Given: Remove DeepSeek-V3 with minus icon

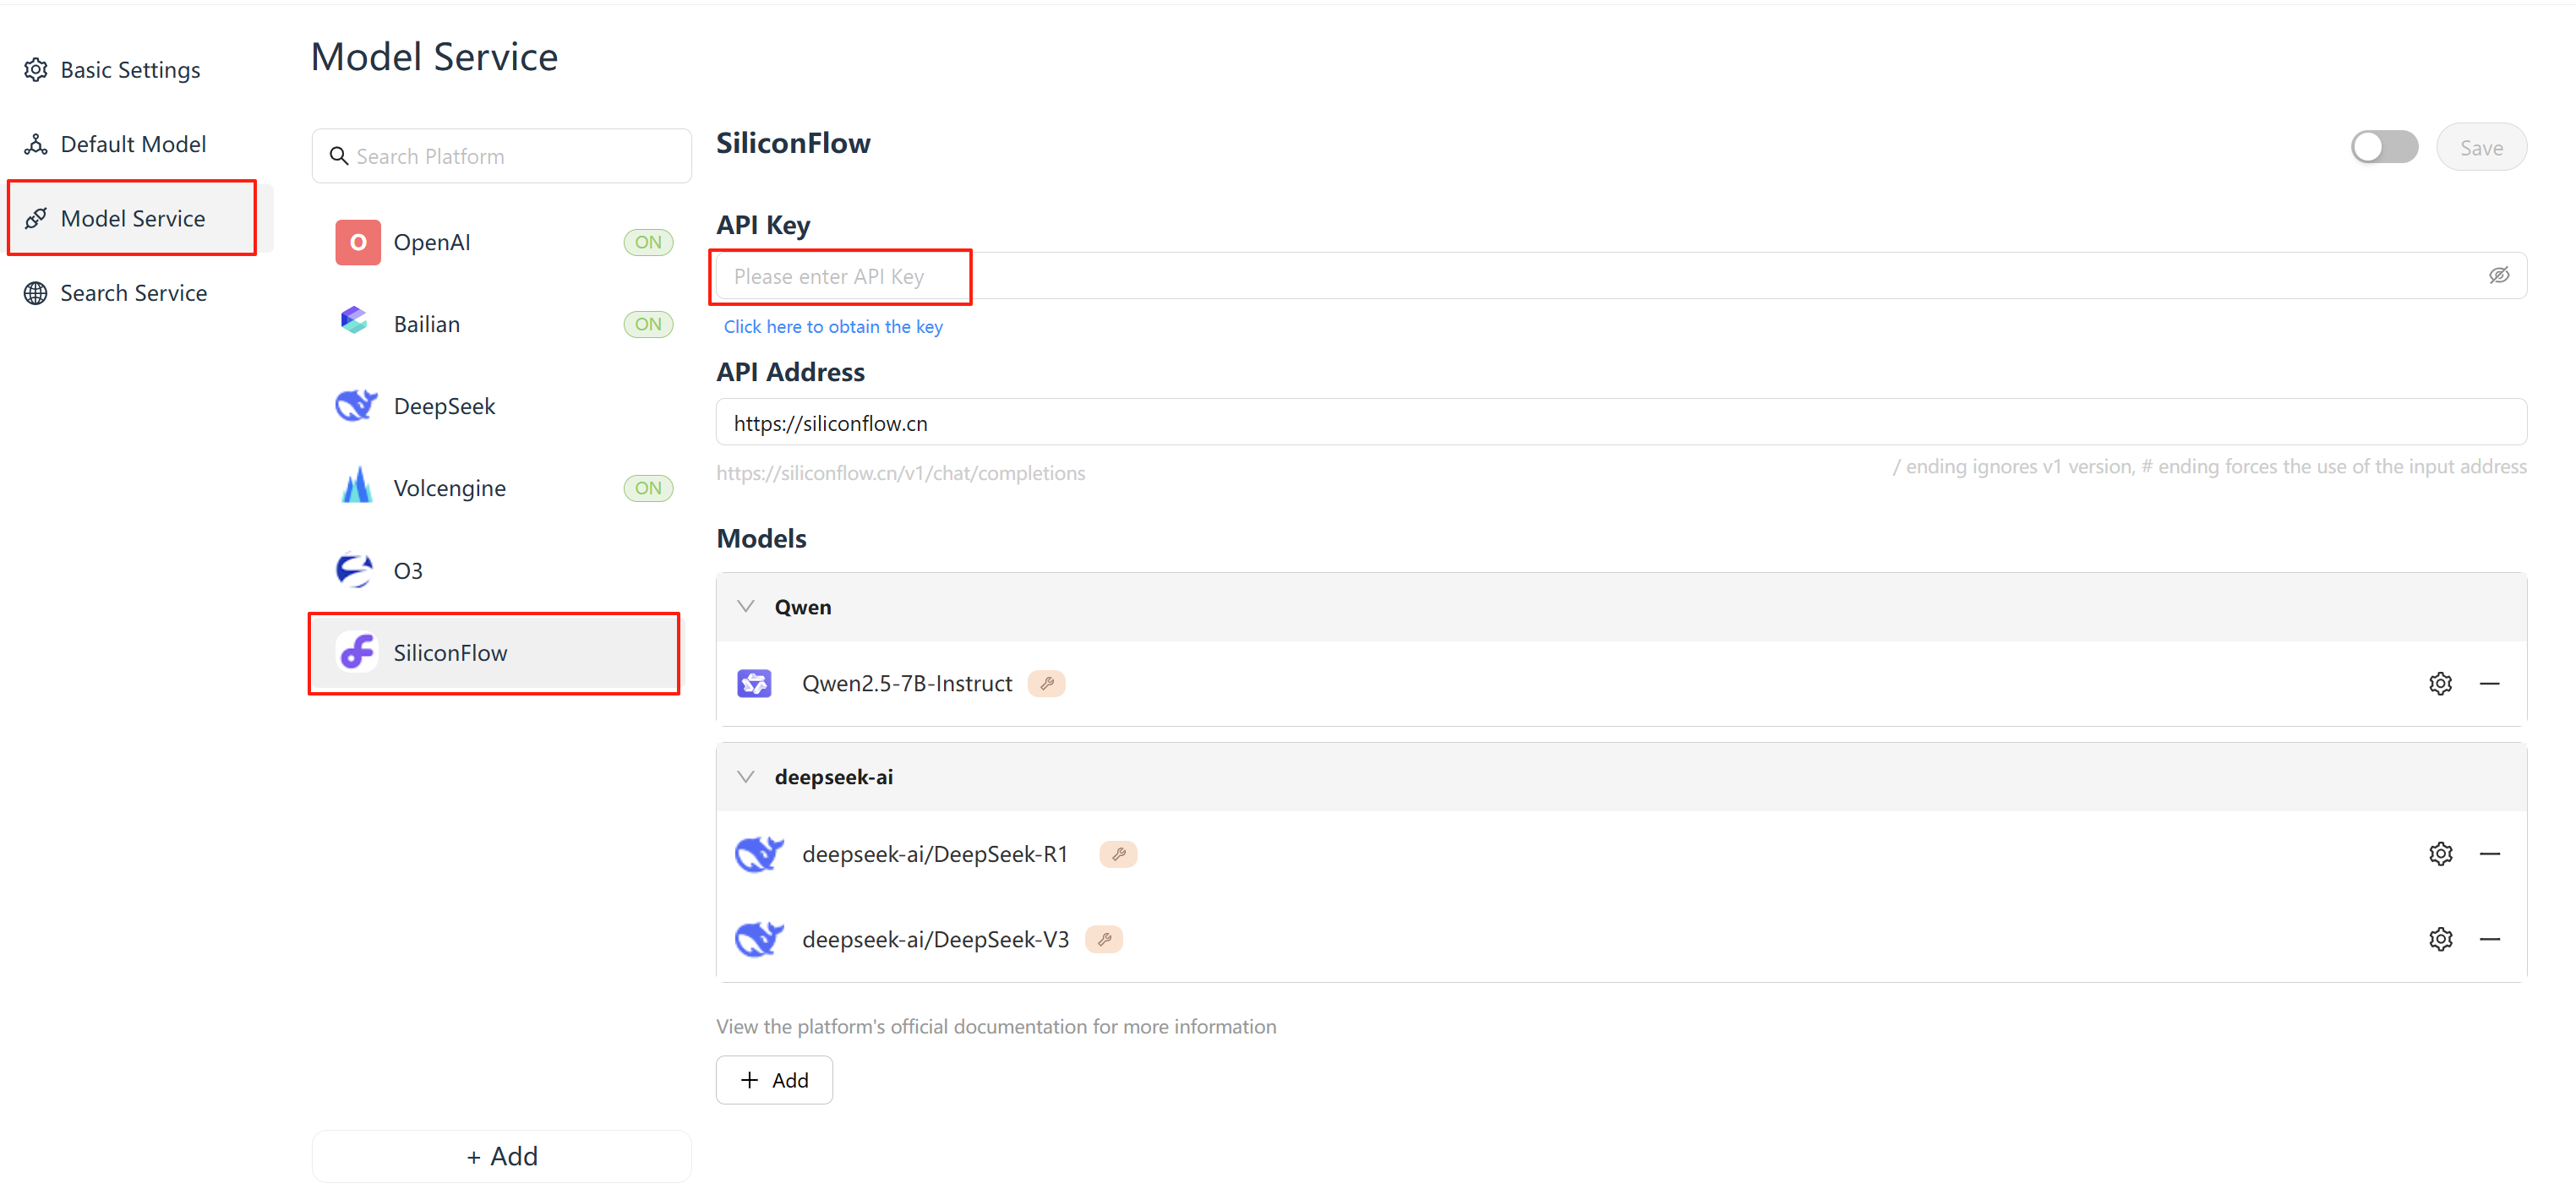Looking at the screenshot, I should [2489, 939].
